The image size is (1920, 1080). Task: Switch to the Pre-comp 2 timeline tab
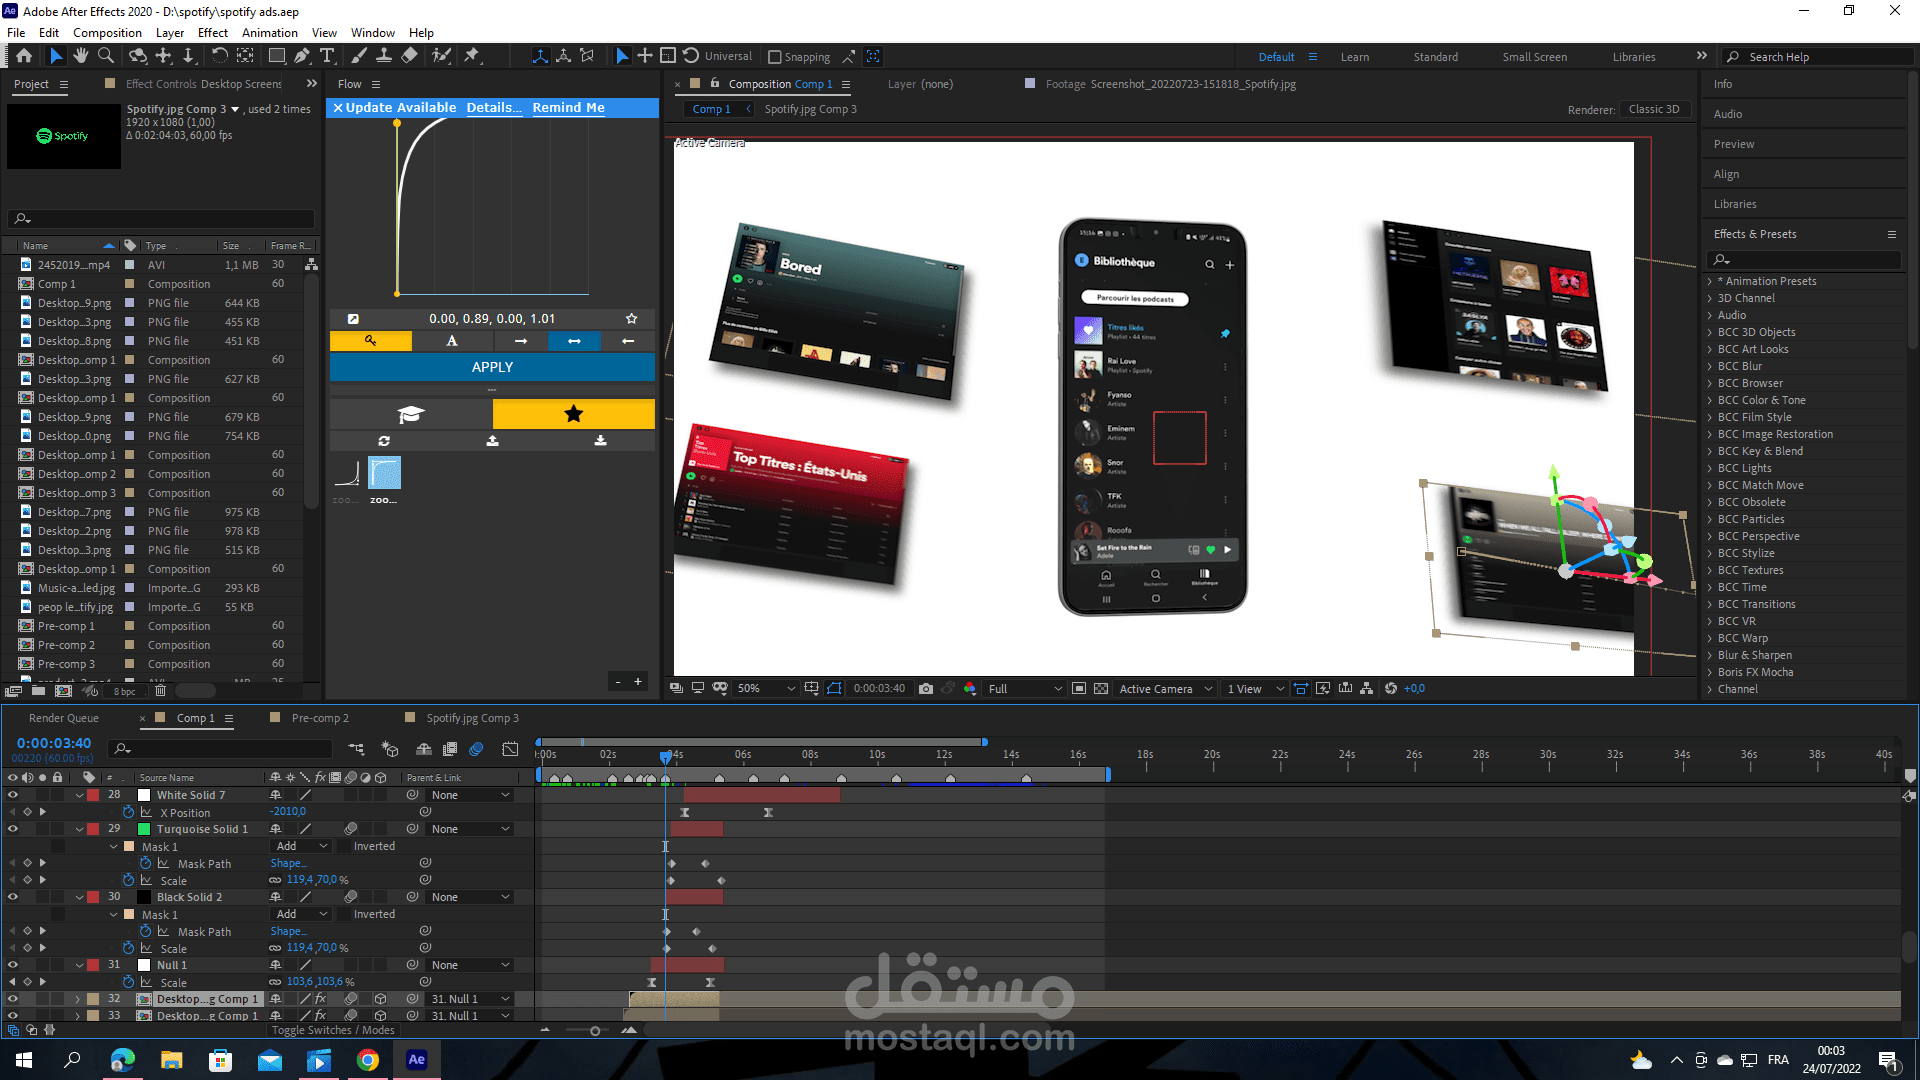tap(320, 718)
